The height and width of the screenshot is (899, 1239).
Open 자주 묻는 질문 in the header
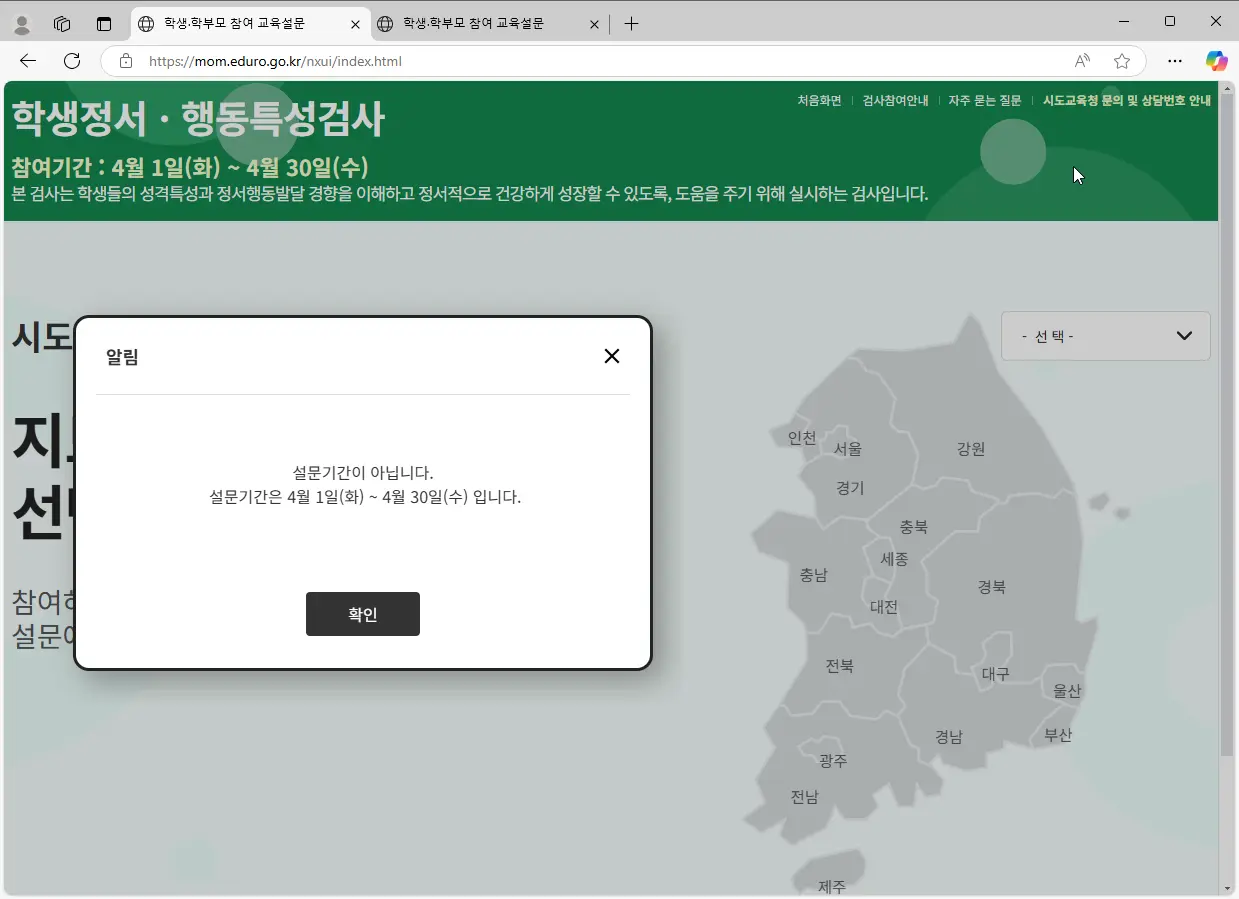(x=985, y=100)
